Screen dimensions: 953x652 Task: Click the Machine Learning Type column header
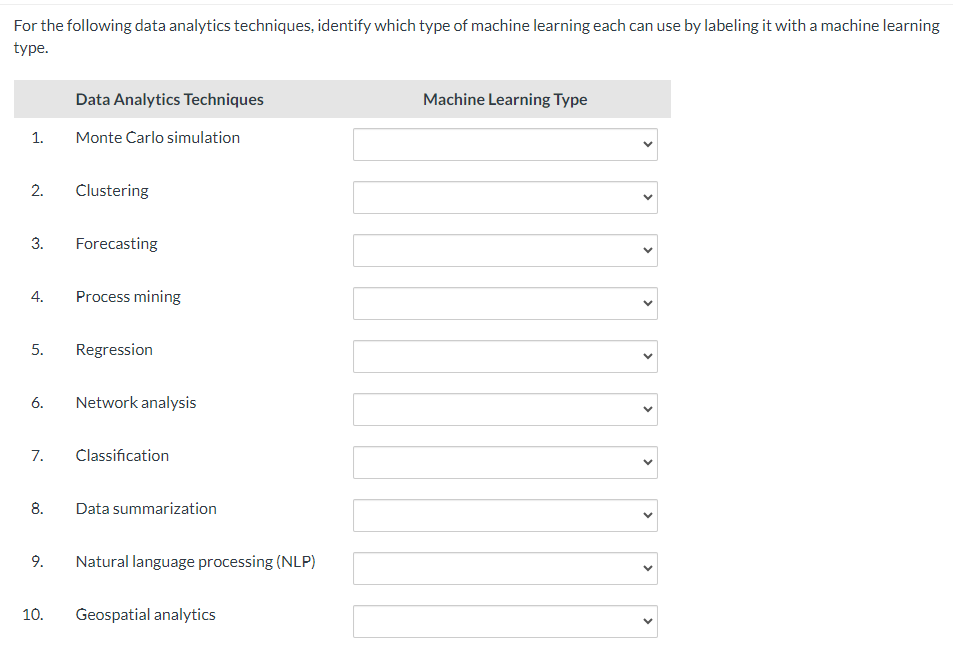504,99
